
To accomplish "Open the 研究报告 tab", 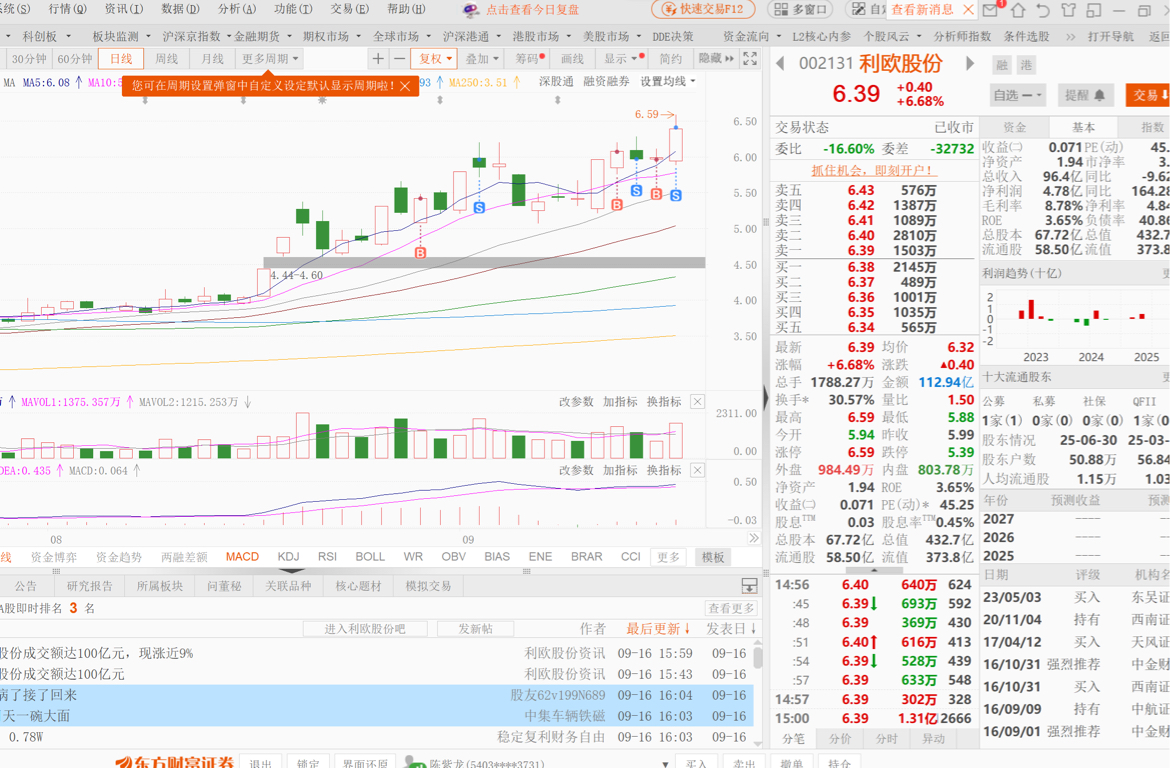I will (89, 586).
